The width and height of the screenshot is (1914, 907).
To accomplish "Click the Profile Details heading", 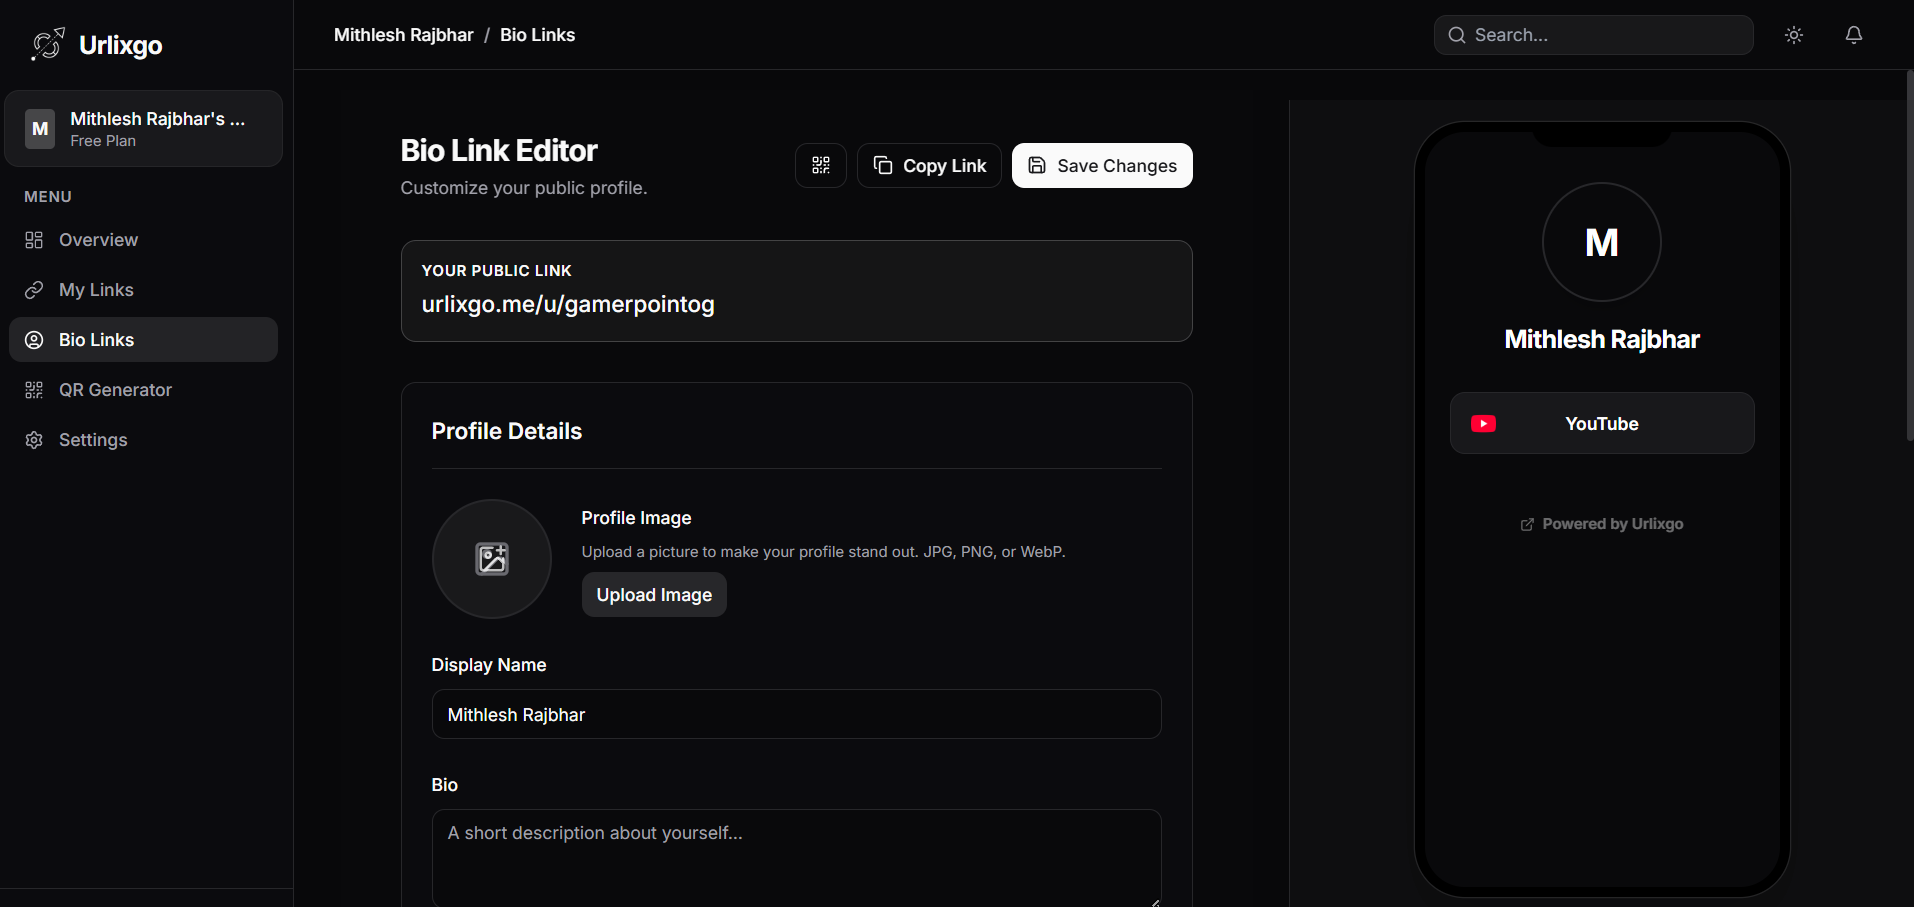I will (507, 431).
